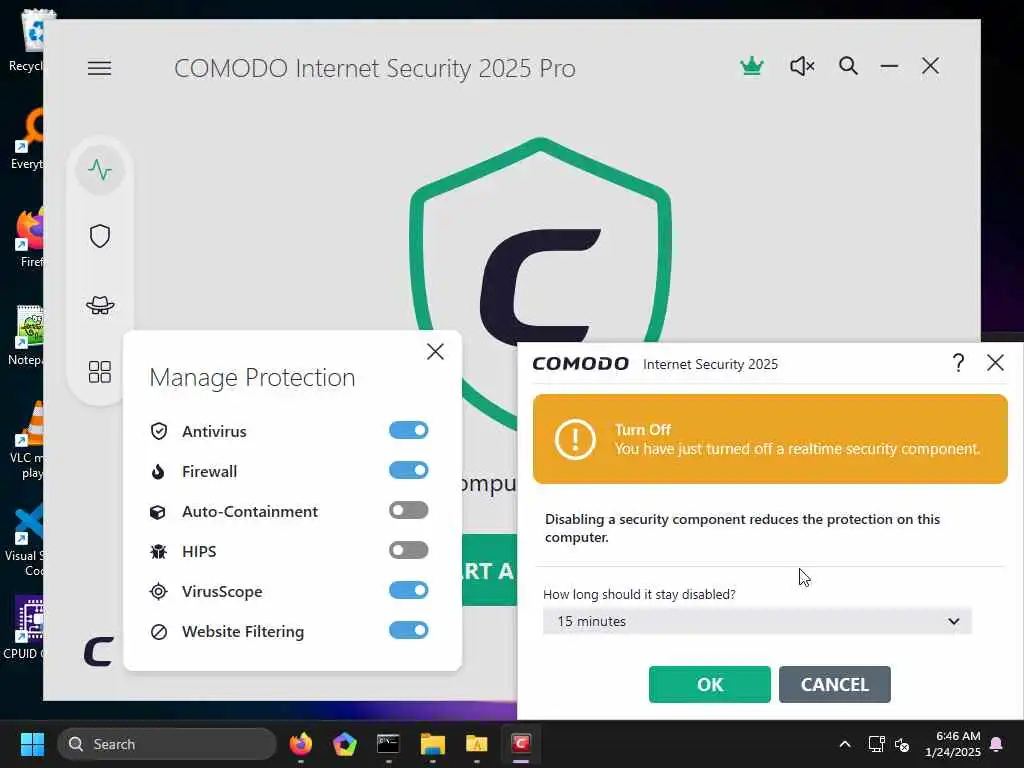1024x768 pixels.
Task: Open the 15 minutes duration dropdown
Action: coord(757,621)
